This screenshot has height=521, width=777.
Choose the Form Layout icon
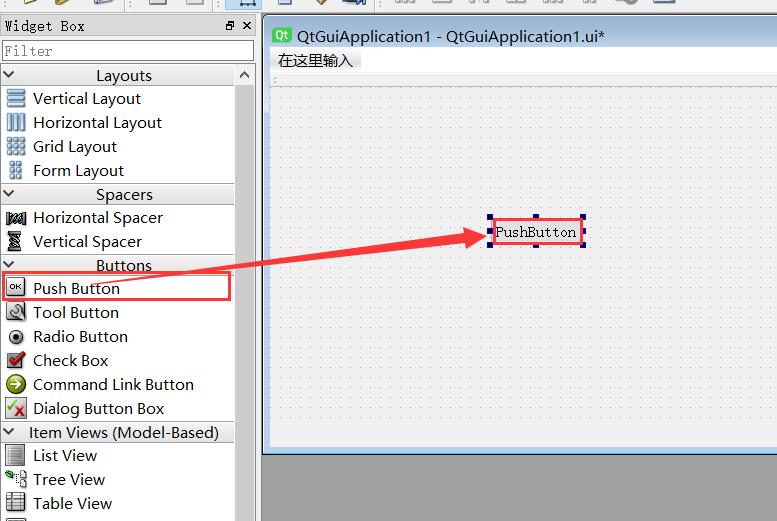point(16,170)
